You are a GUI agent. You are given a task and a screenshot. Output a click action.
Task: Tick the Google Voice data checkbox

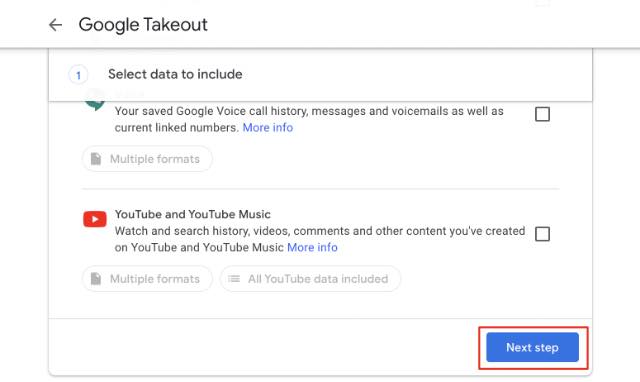click(x=542, y=114)
